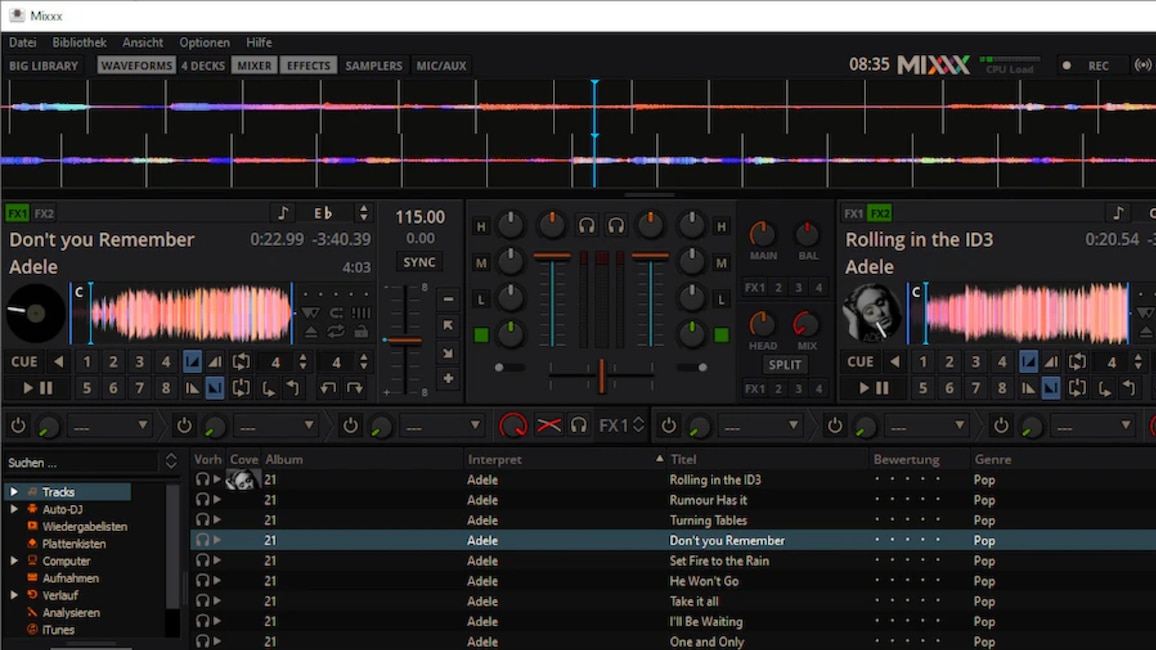
Task: Trigger hotcue 1 on deck 1
Action: tap(87, 362)
